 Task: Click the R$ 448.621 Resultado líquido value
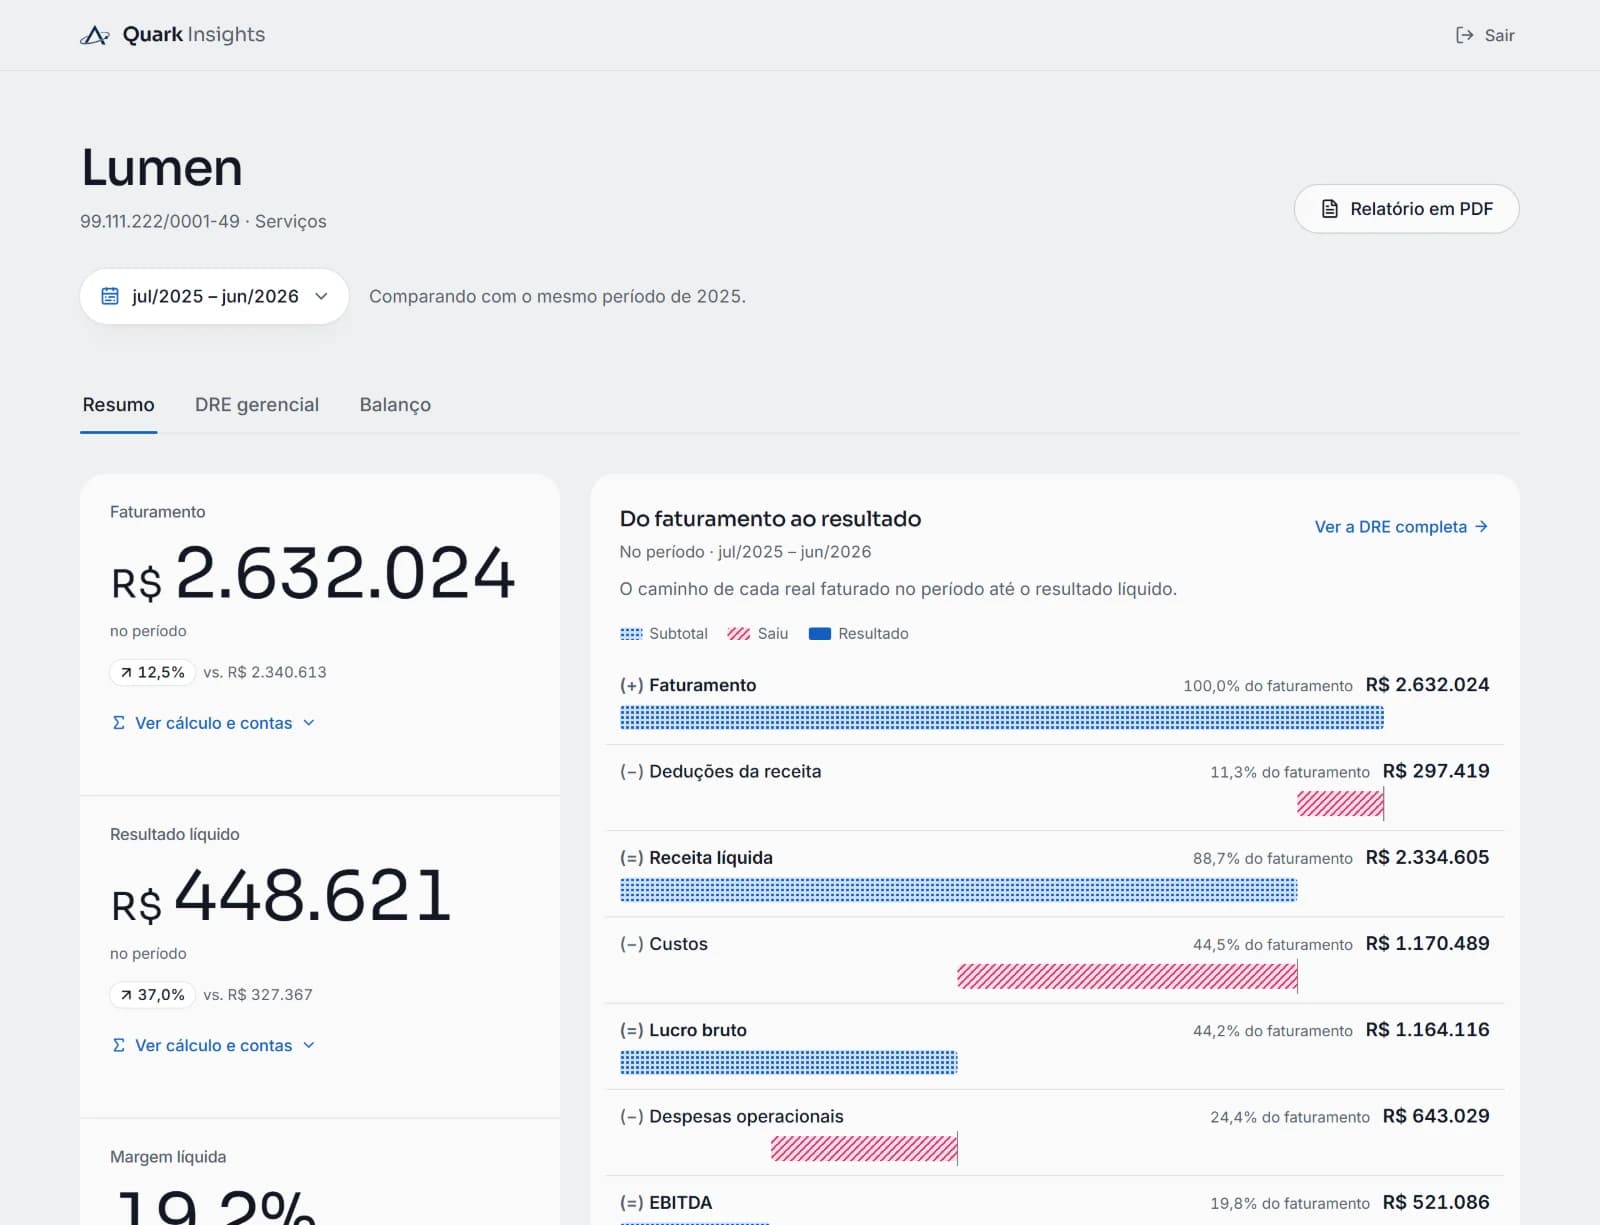click(282, 896)
